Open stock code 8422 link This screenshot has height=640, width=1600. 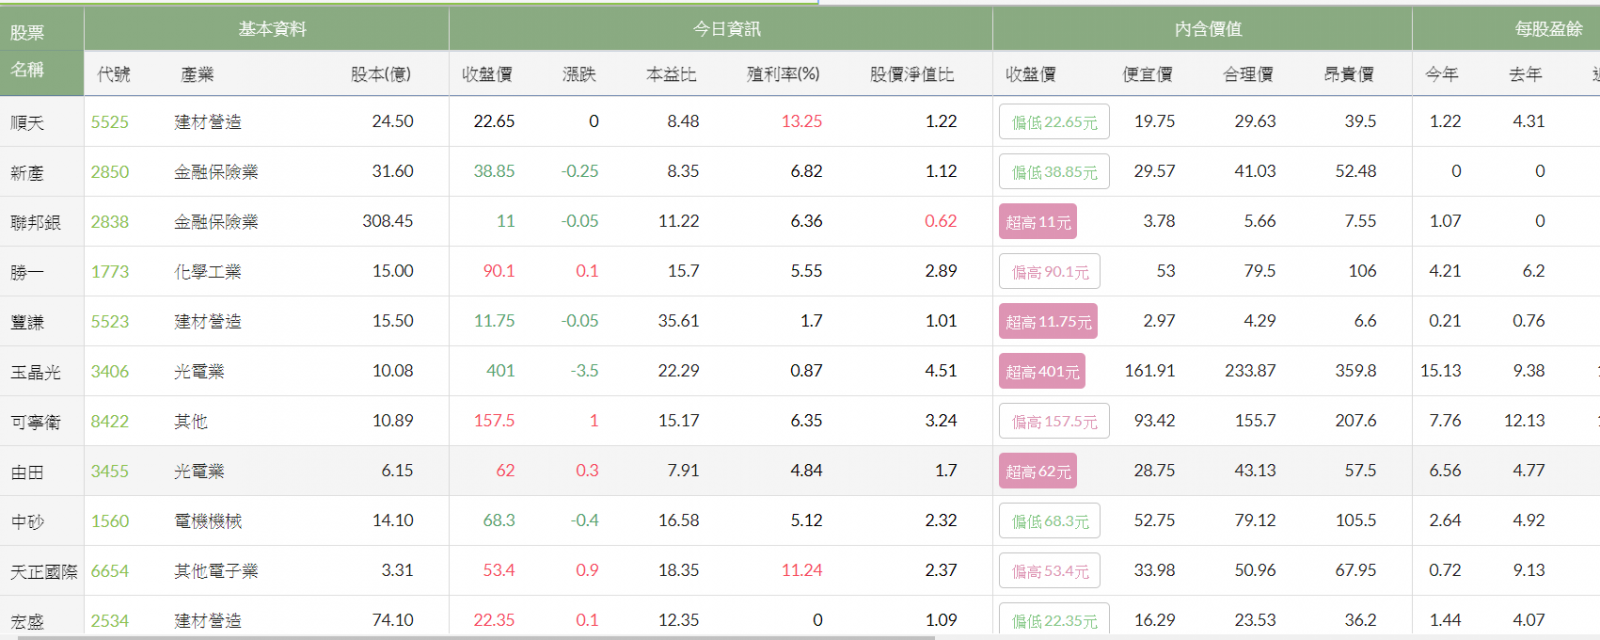tap(109, 422)
